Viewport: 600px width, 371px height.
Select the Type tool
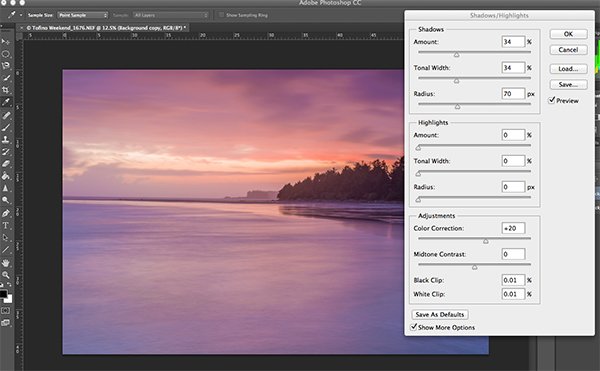tap(5, 225)
